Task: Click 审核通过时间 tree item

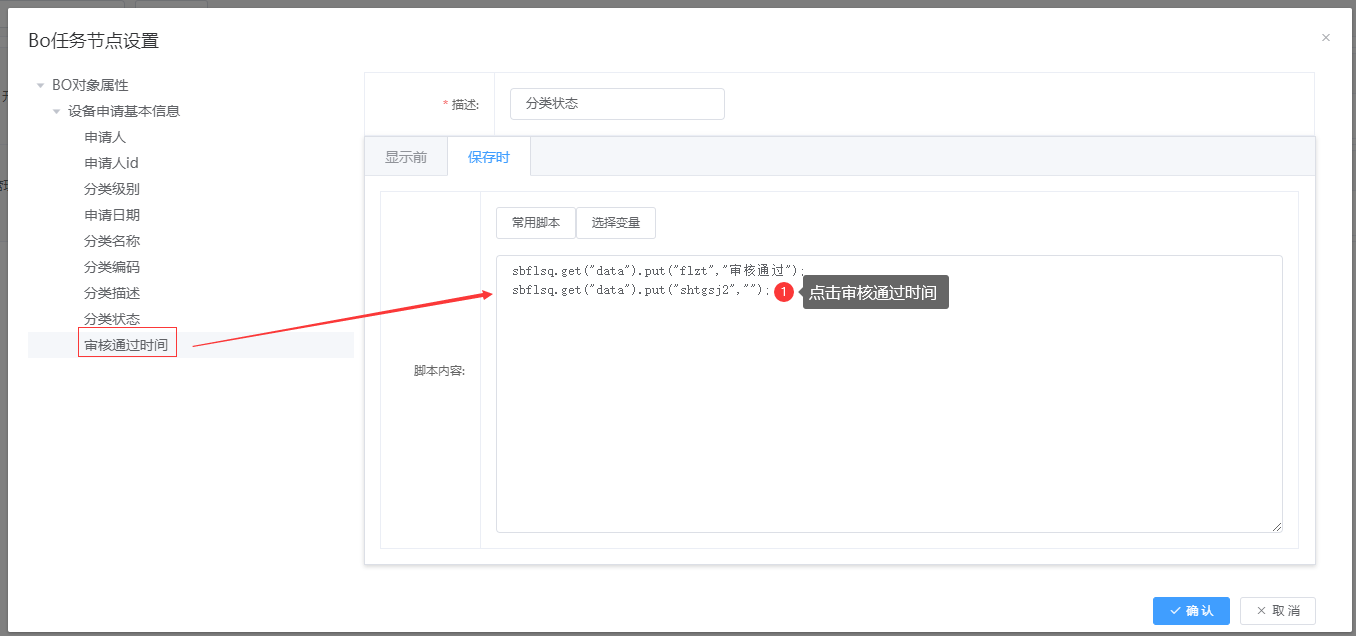Action: click(126, 345)
